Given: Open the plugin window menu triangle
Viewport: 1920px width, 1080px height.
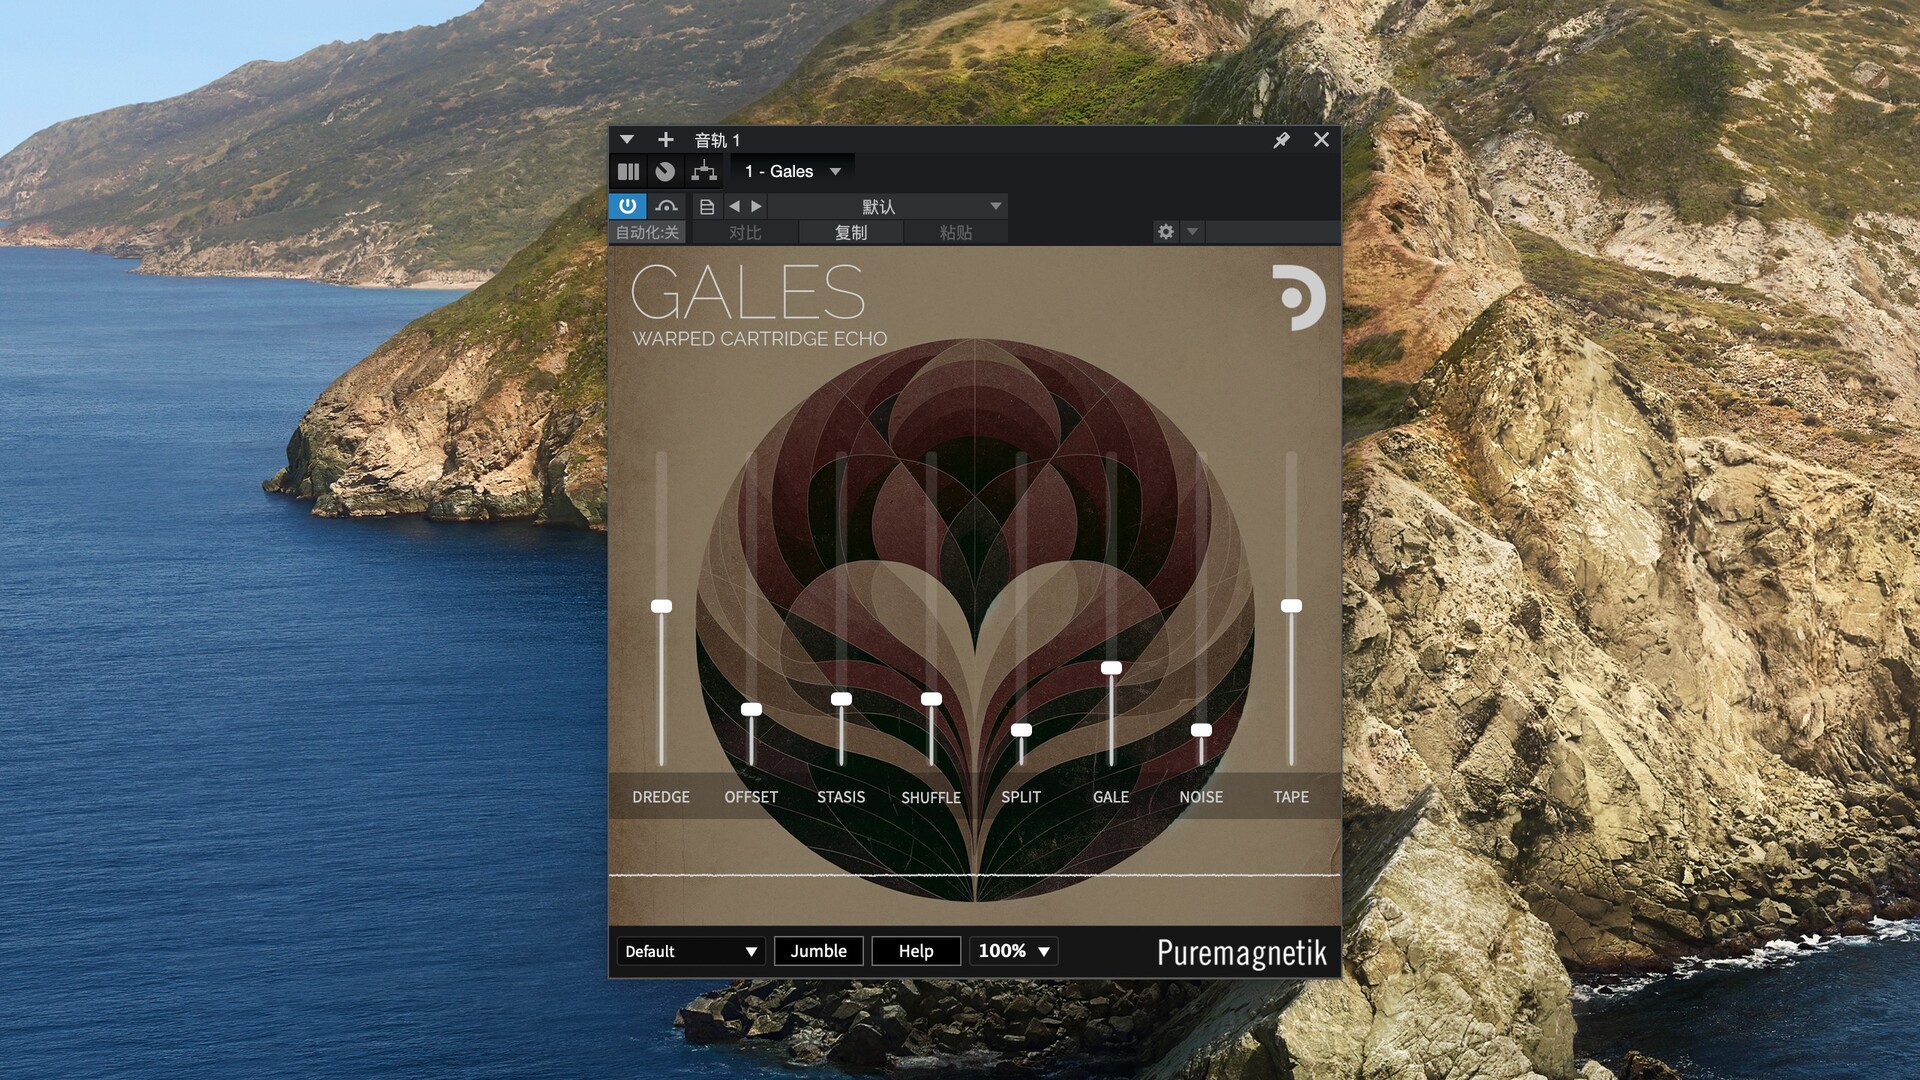Looking at the screenshot, I should point(627,140).
